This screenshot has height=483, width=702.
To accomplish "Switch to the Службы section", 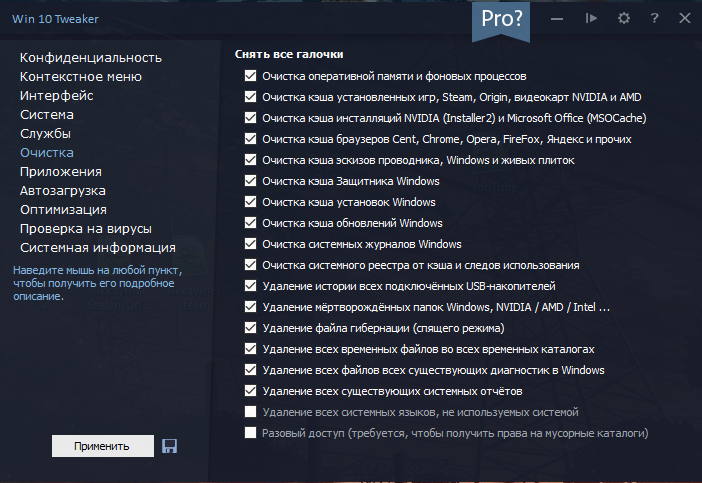I will point(45,133).
